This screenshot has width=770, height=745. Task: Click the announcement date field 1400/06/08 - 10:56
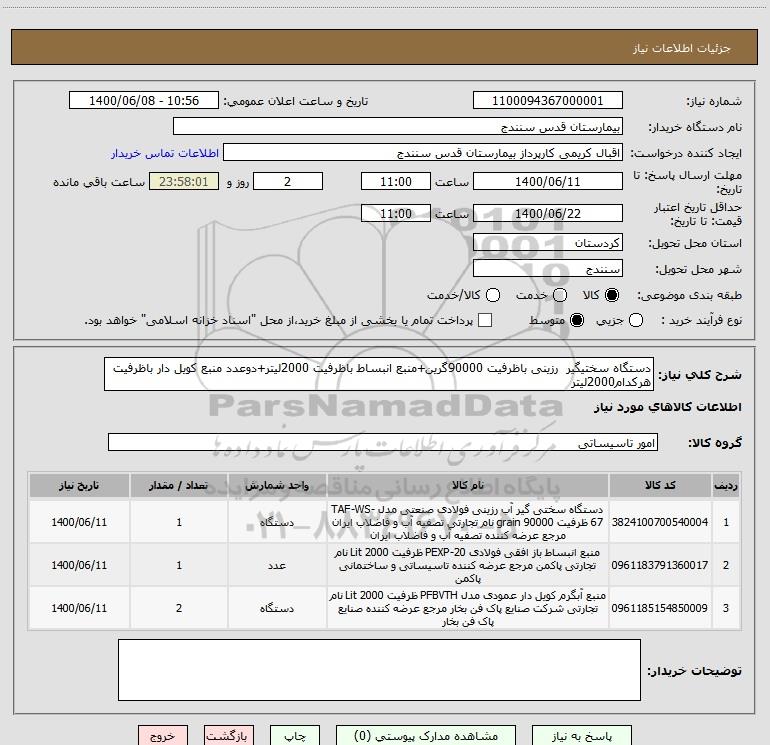144,101
